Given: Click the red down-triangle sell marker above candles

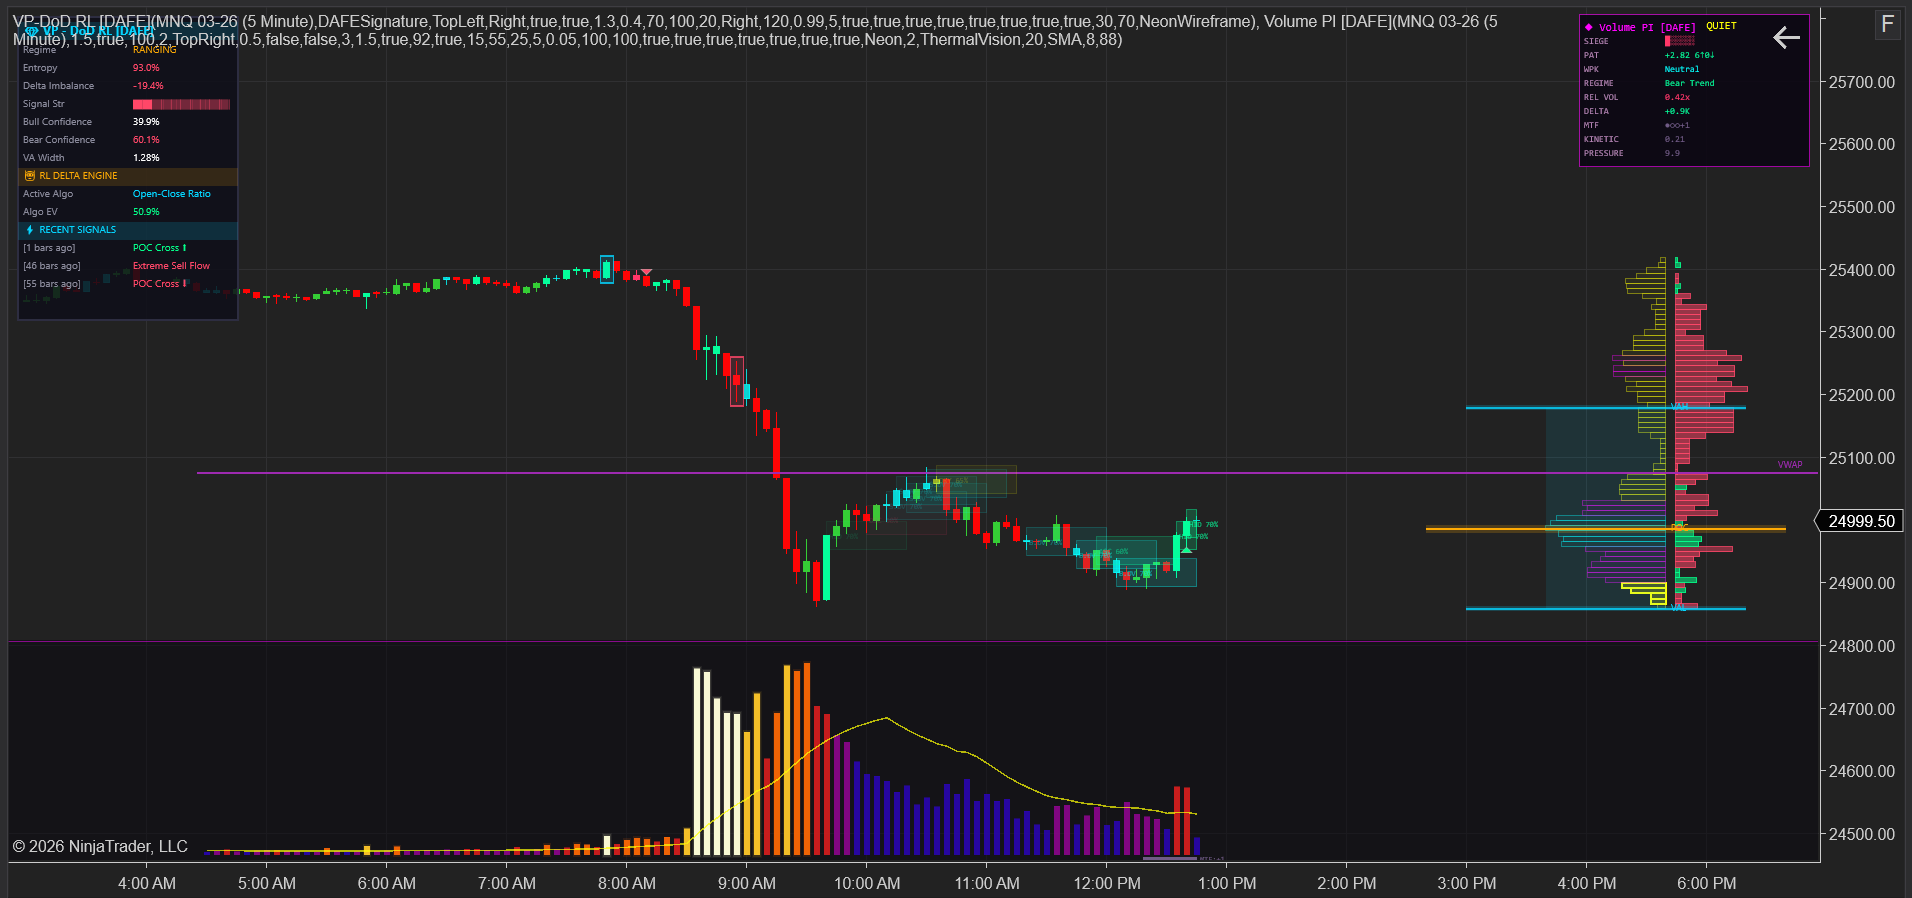Looking at the screenshot, I should coord(646,272).
